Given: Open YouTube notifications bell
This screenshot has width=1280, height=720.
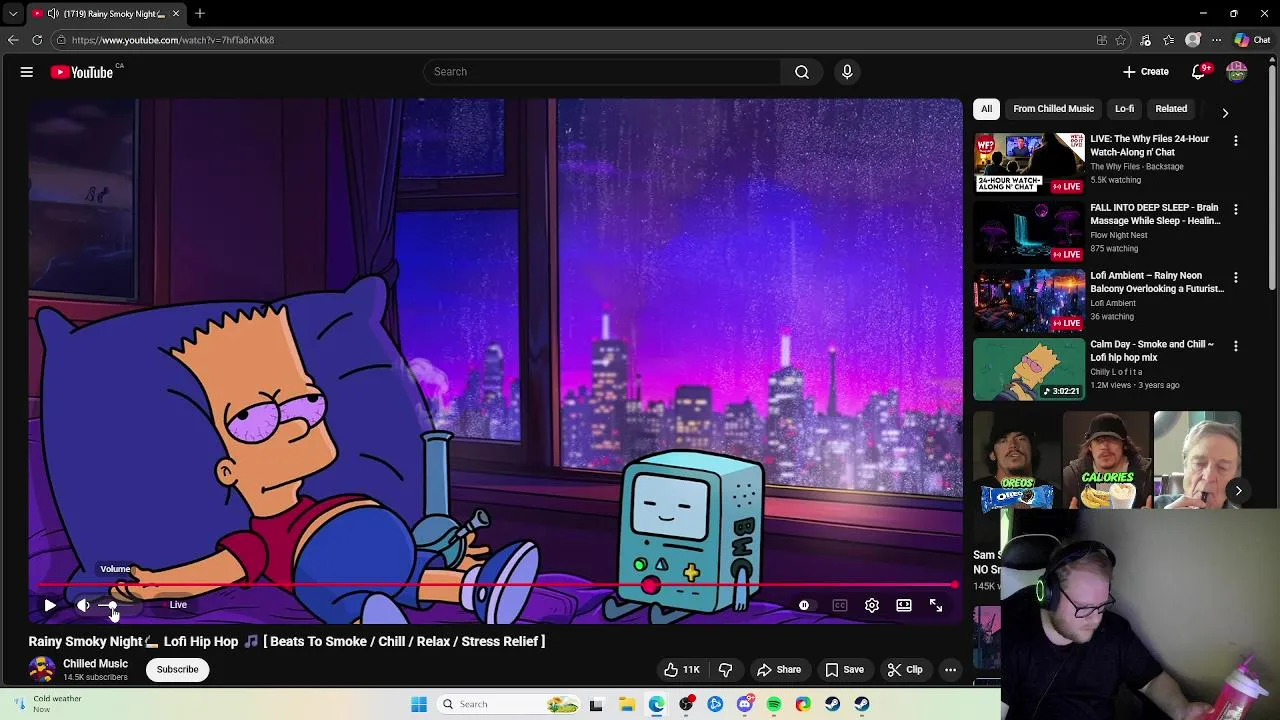Looking at the screenshot, I should (1198, 72).
